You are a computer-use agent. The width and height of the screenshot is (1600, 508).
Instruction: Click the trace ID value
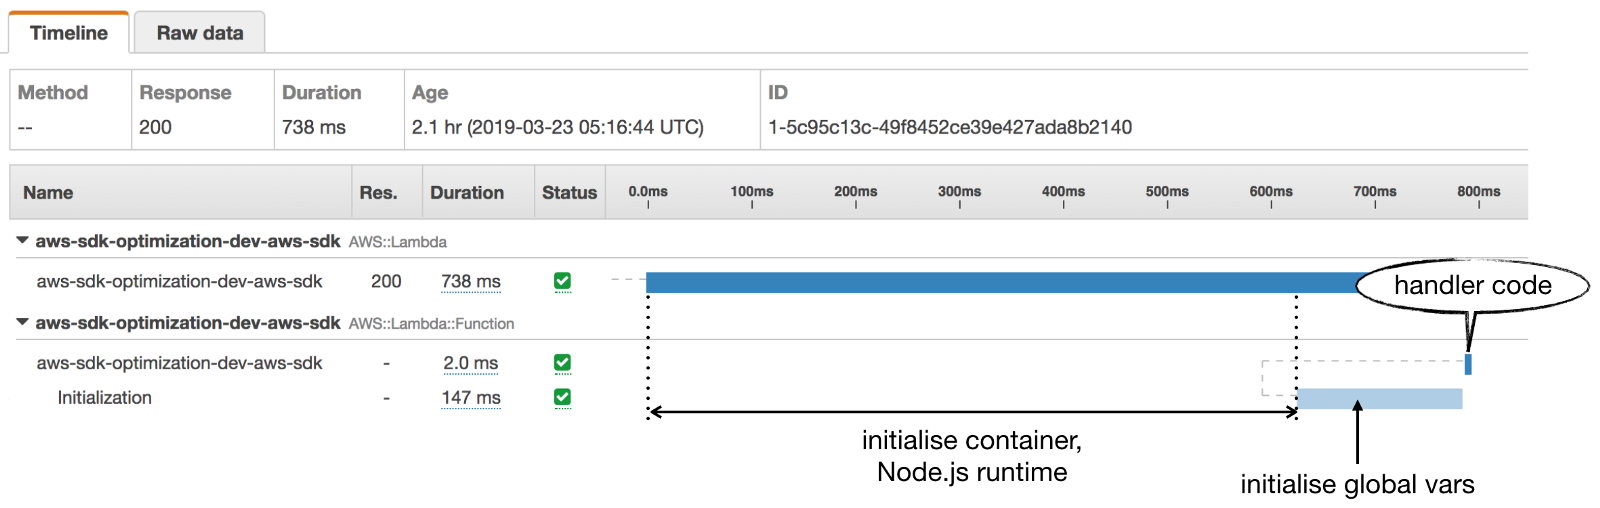point(949,127)
